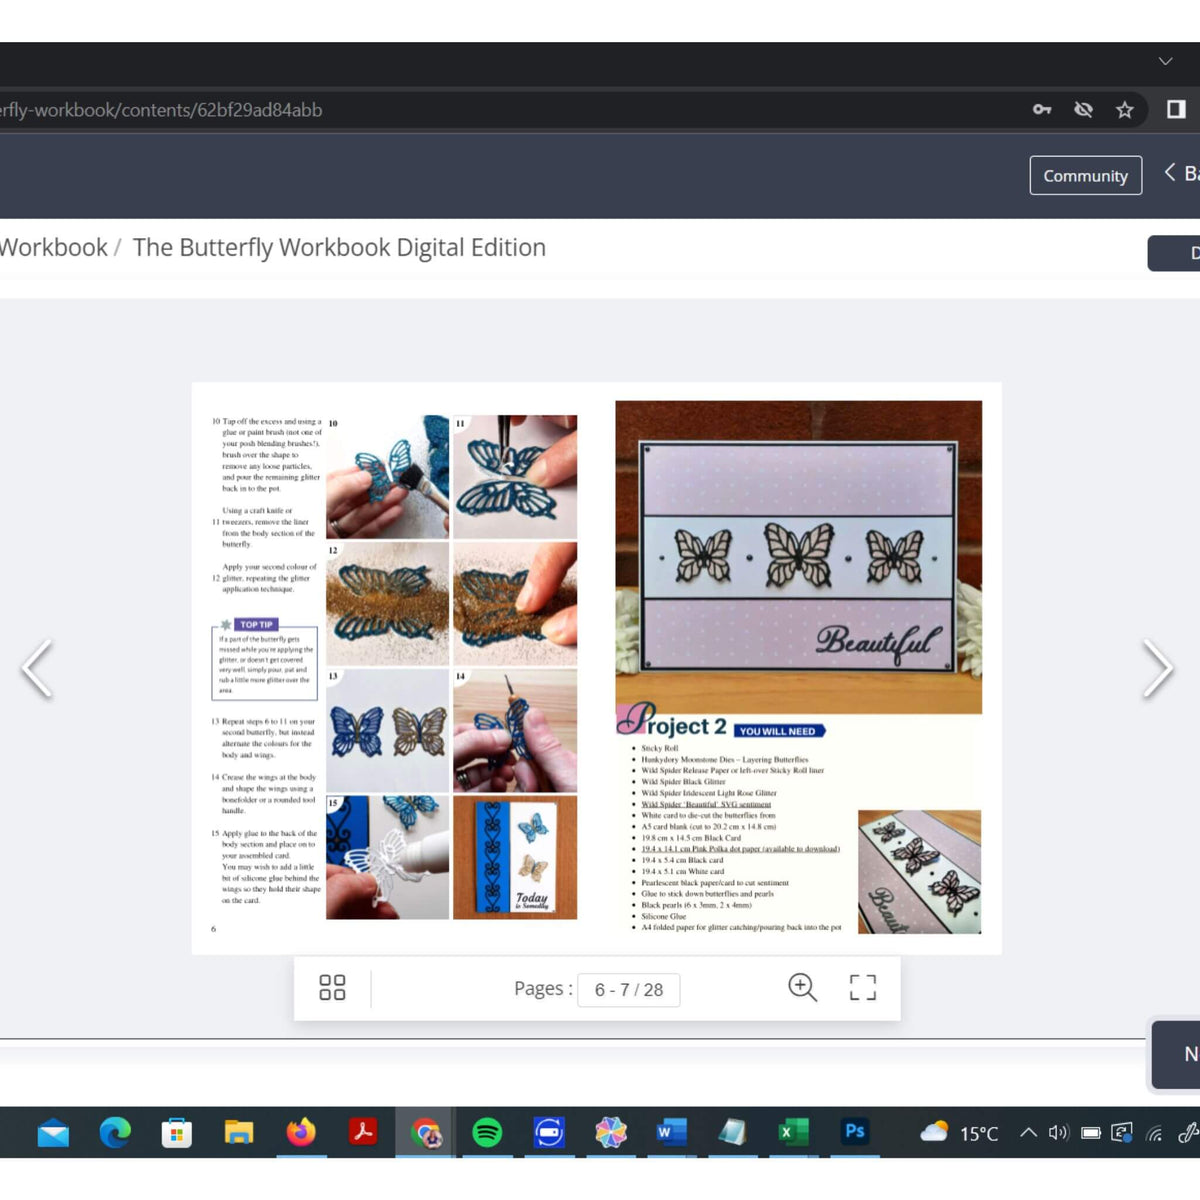Click the Community button

point(1085,175)
